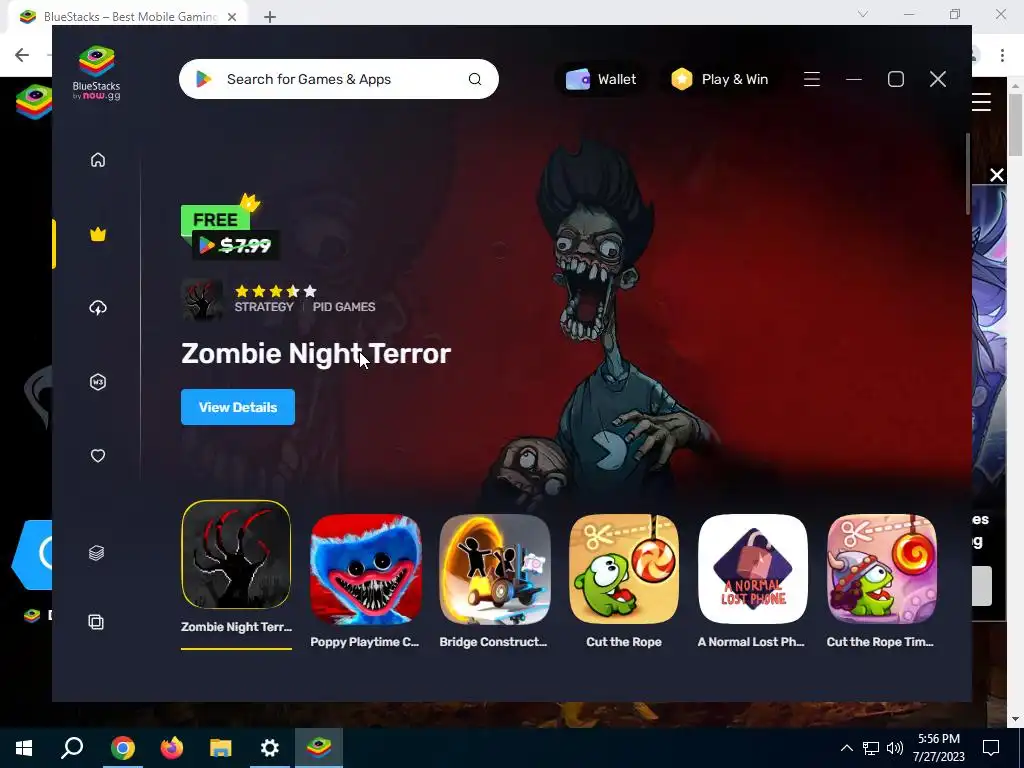Open the volume control in system tray
Viewport: 1024px width, 768px height.
[x=895, y=748]
